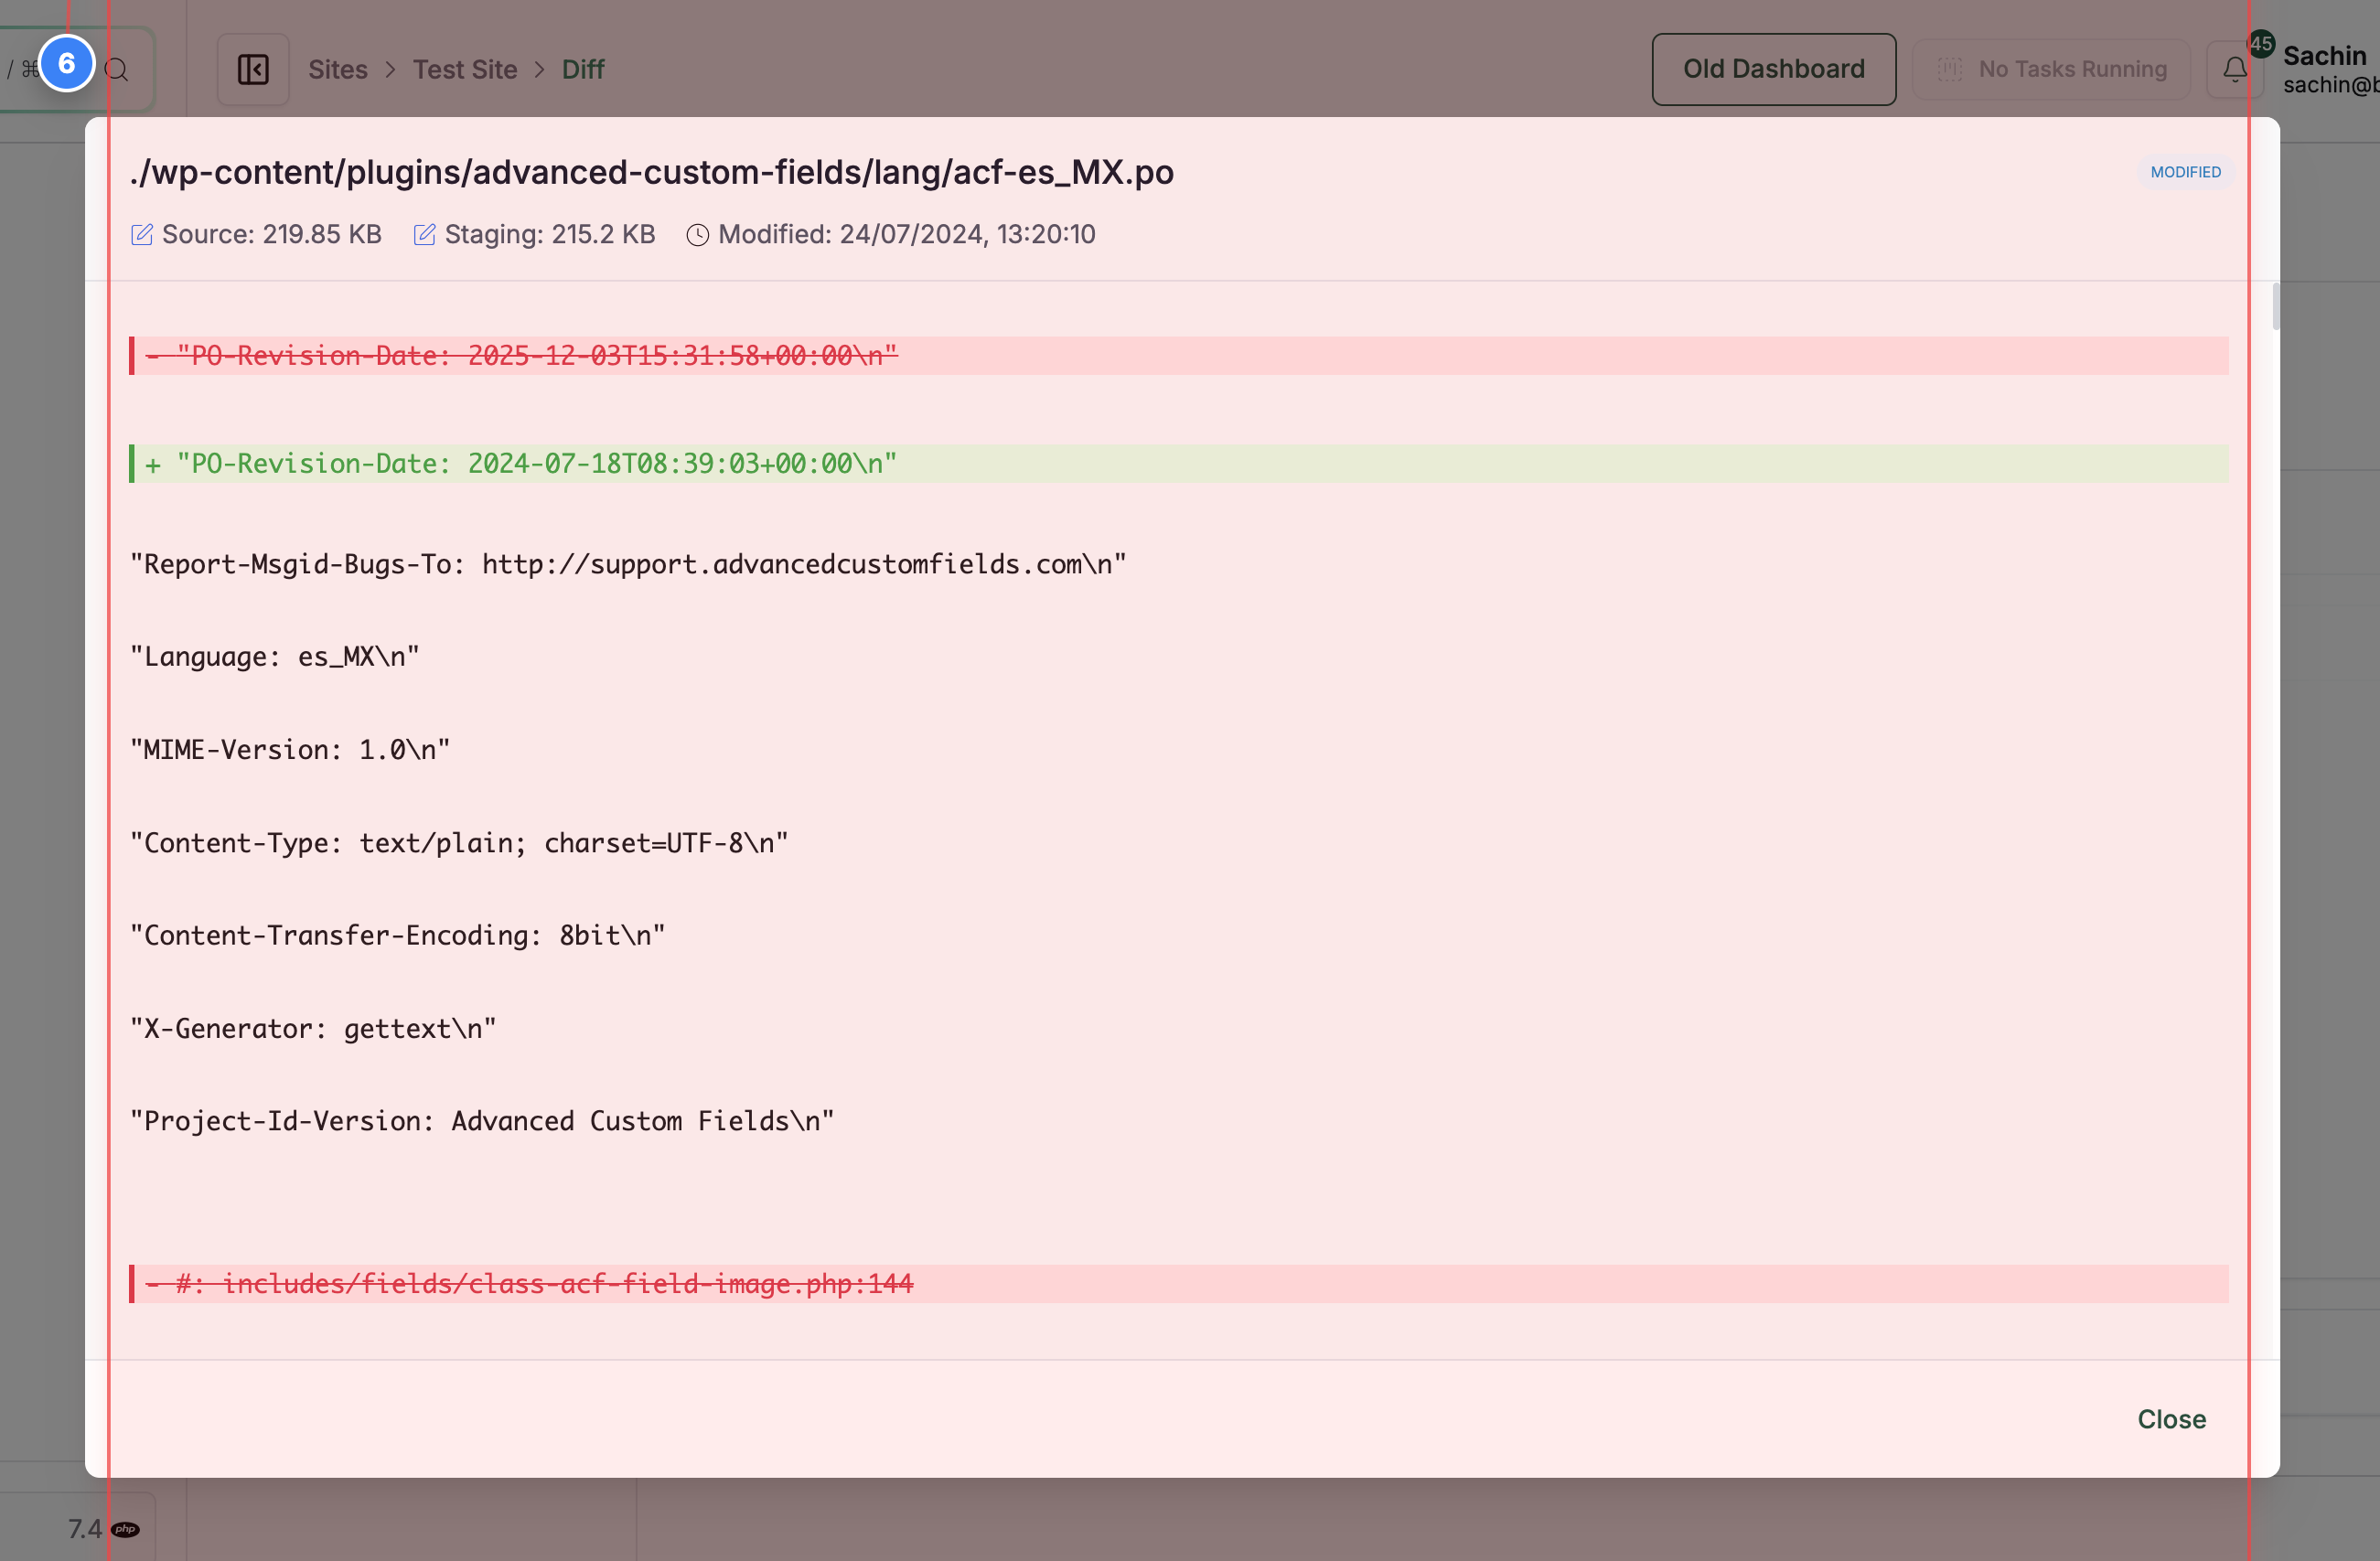Edit the Source file via its pencil icon
The image size is (2380, 1561).
point(141,234)
